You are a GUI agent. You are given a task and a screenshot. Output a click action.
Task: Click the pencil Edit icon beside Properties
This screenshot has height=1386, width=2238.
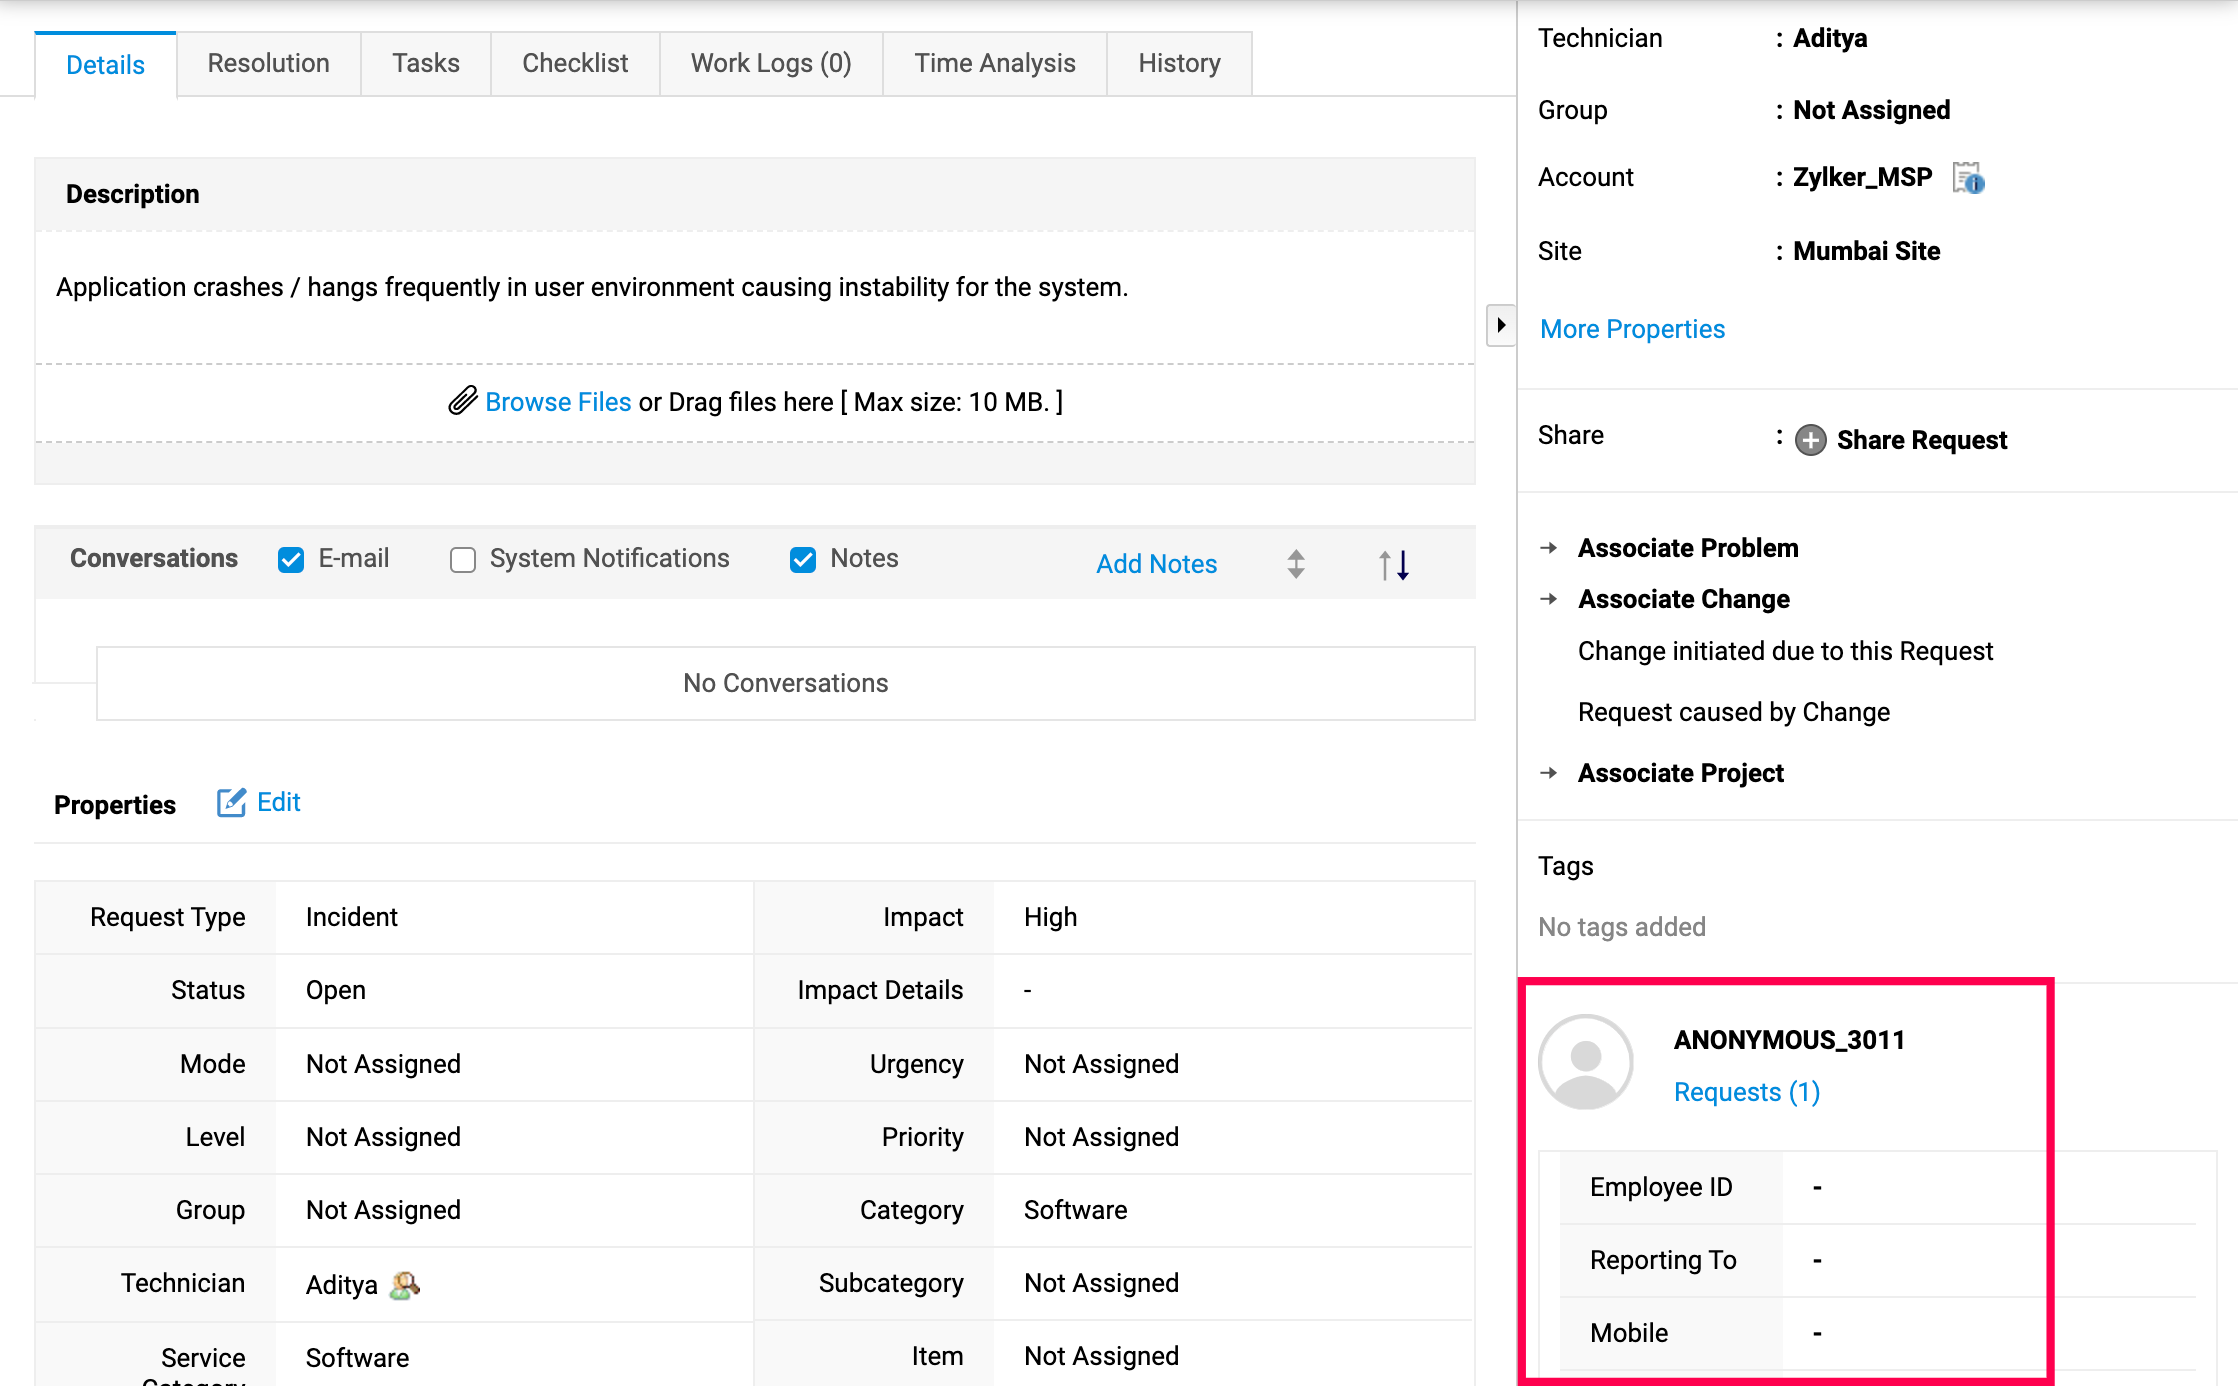[x=231, y=803]
